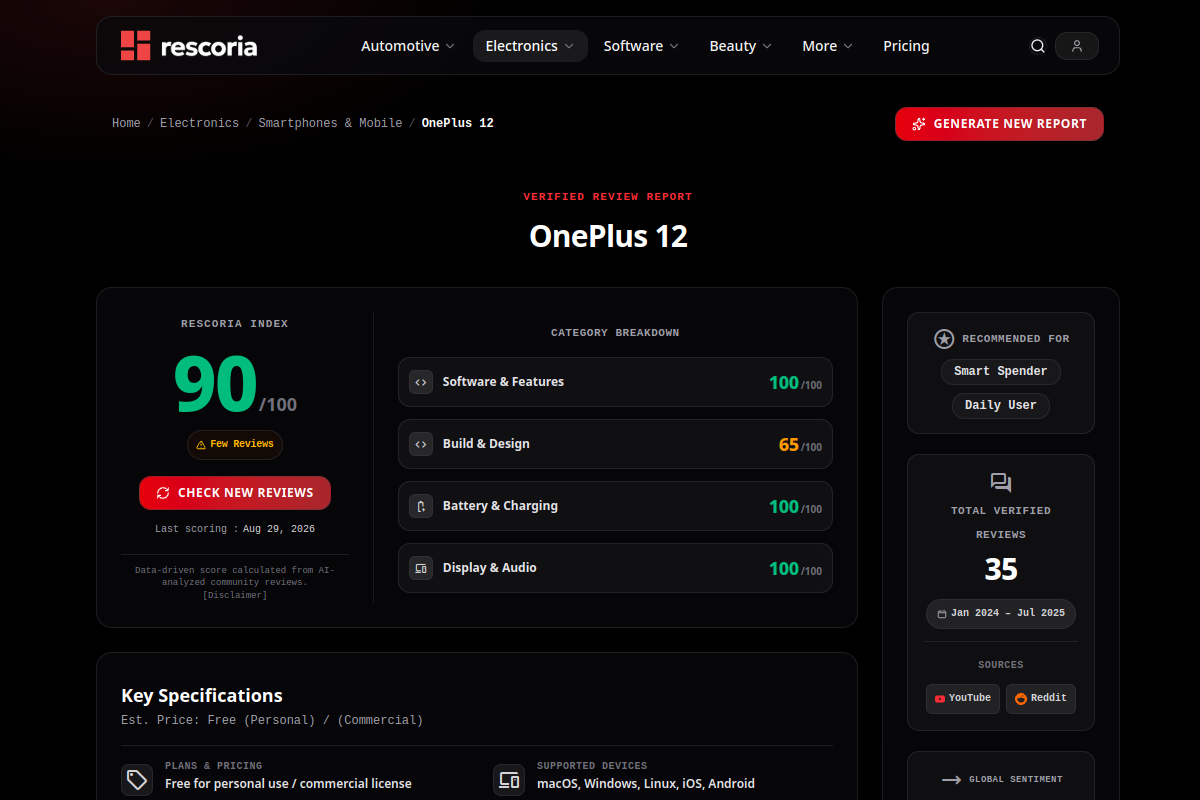Click Check New Reviews button

click(x=235, y=493)
